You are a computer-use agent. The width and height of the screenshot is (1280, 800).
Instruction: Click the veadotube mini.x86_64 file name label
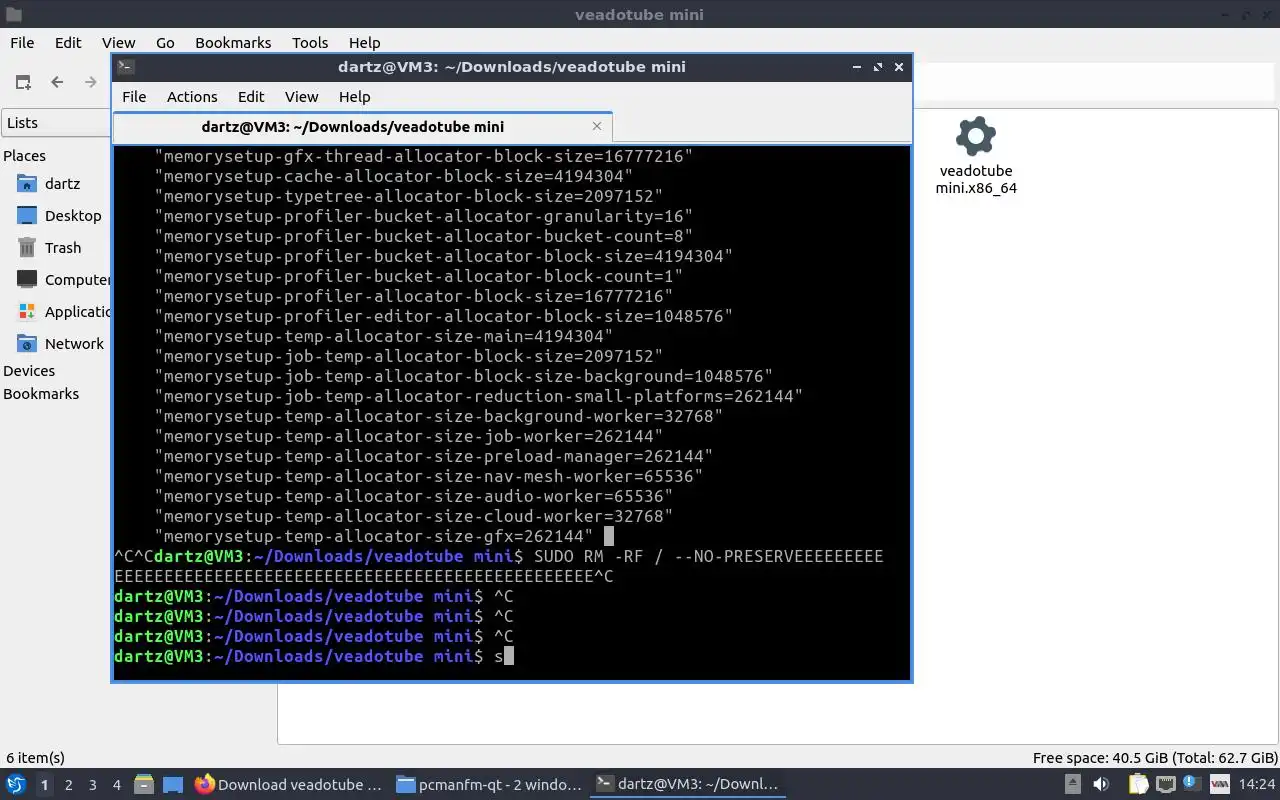[x=976, y=180]
